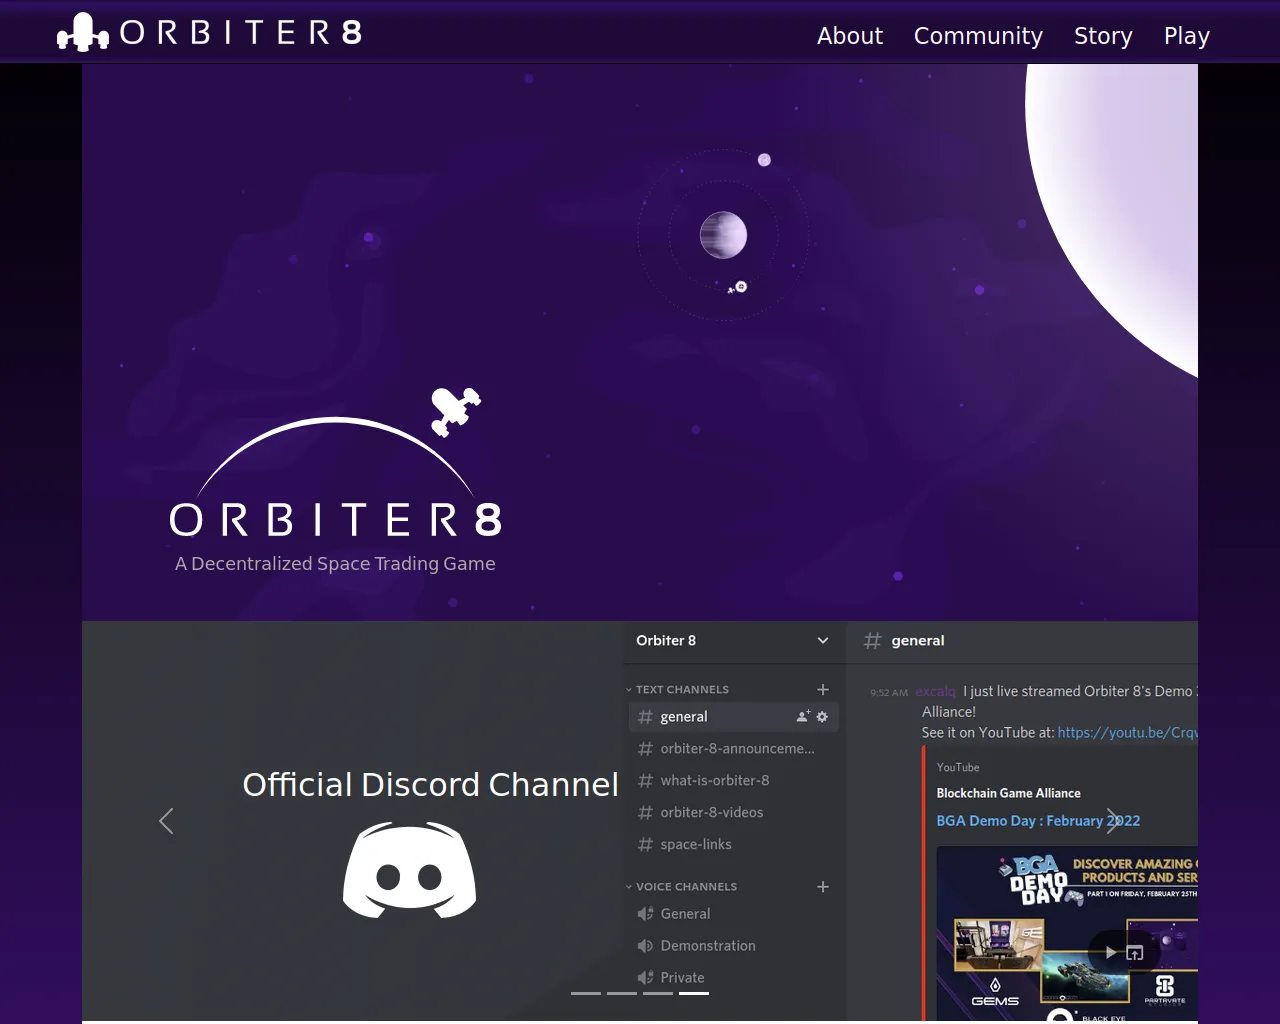Click the Discord logo icon
This screenshot has width=1280, height=1024.
(409, 870)
